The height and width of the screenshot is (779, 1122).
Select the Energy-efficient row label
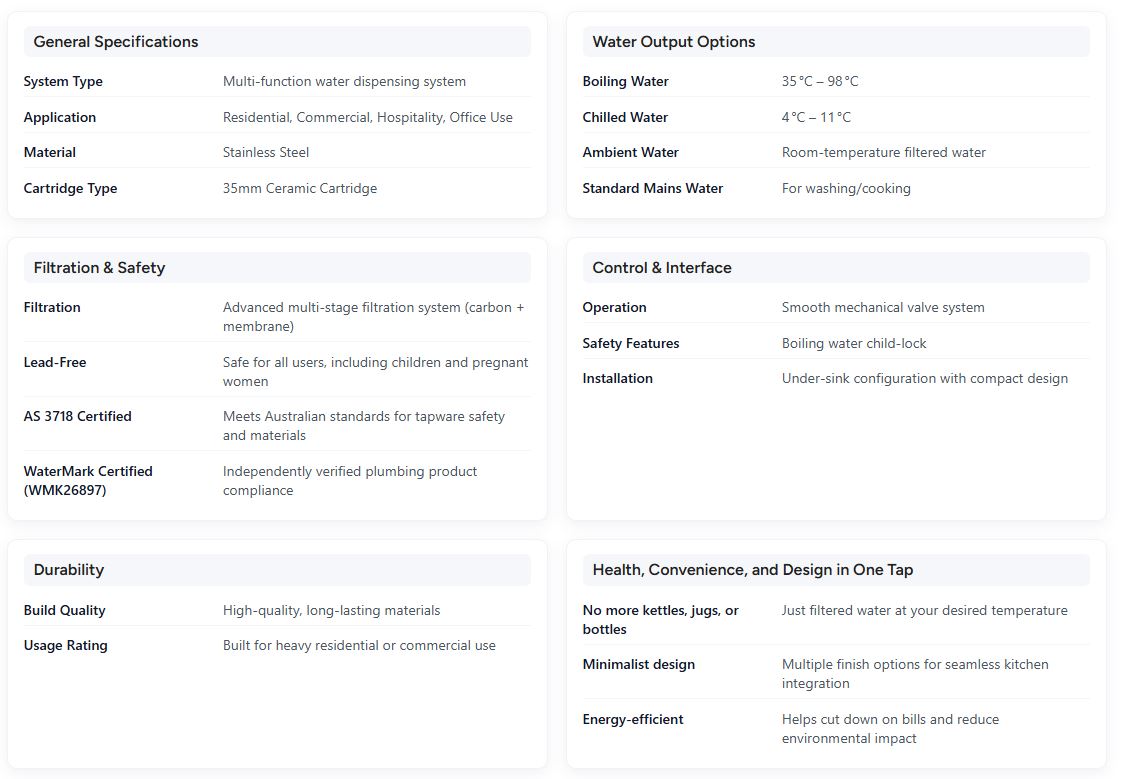(x=633, y=720)
